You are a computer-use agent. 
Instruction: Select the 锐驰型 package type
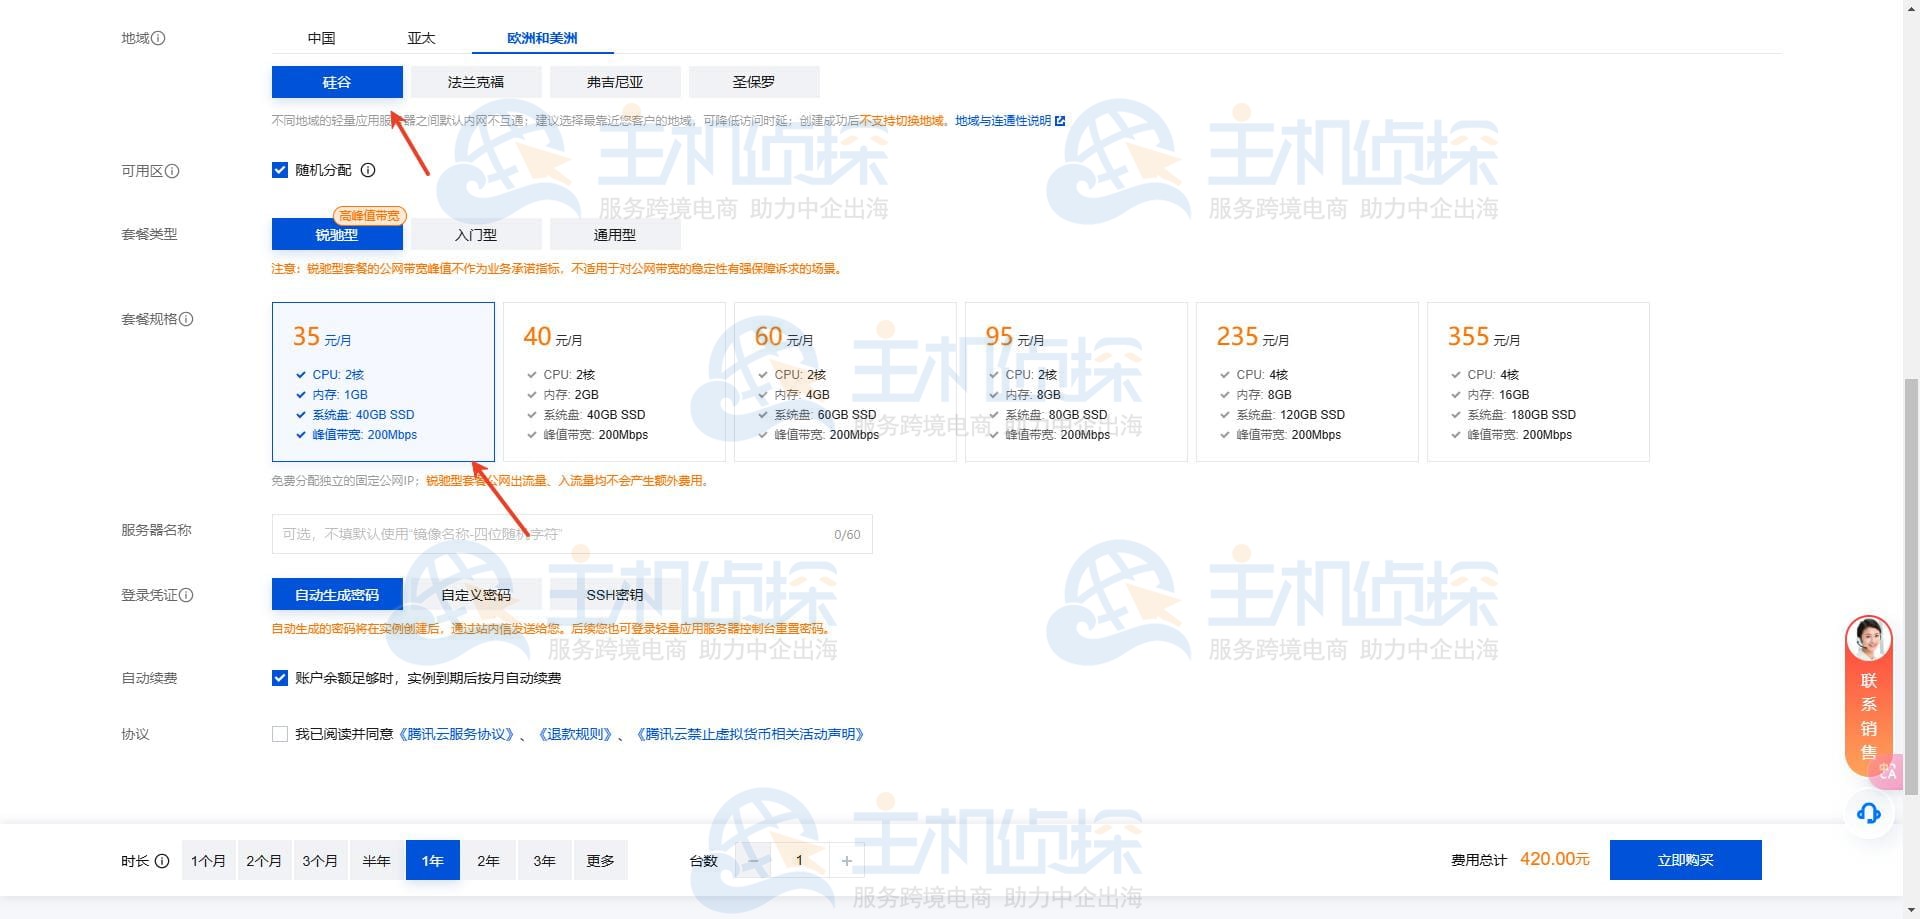(x=337, y=235)
